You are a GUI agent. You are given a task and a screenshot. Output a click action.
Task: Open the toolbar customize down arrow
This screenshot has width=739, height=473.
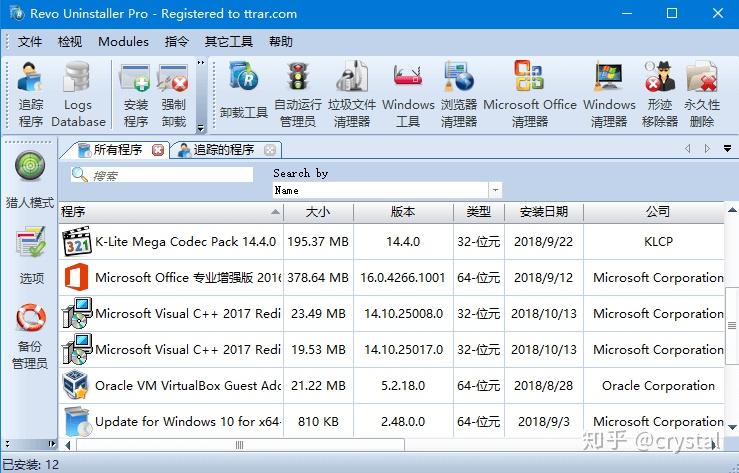pos(201,128)
